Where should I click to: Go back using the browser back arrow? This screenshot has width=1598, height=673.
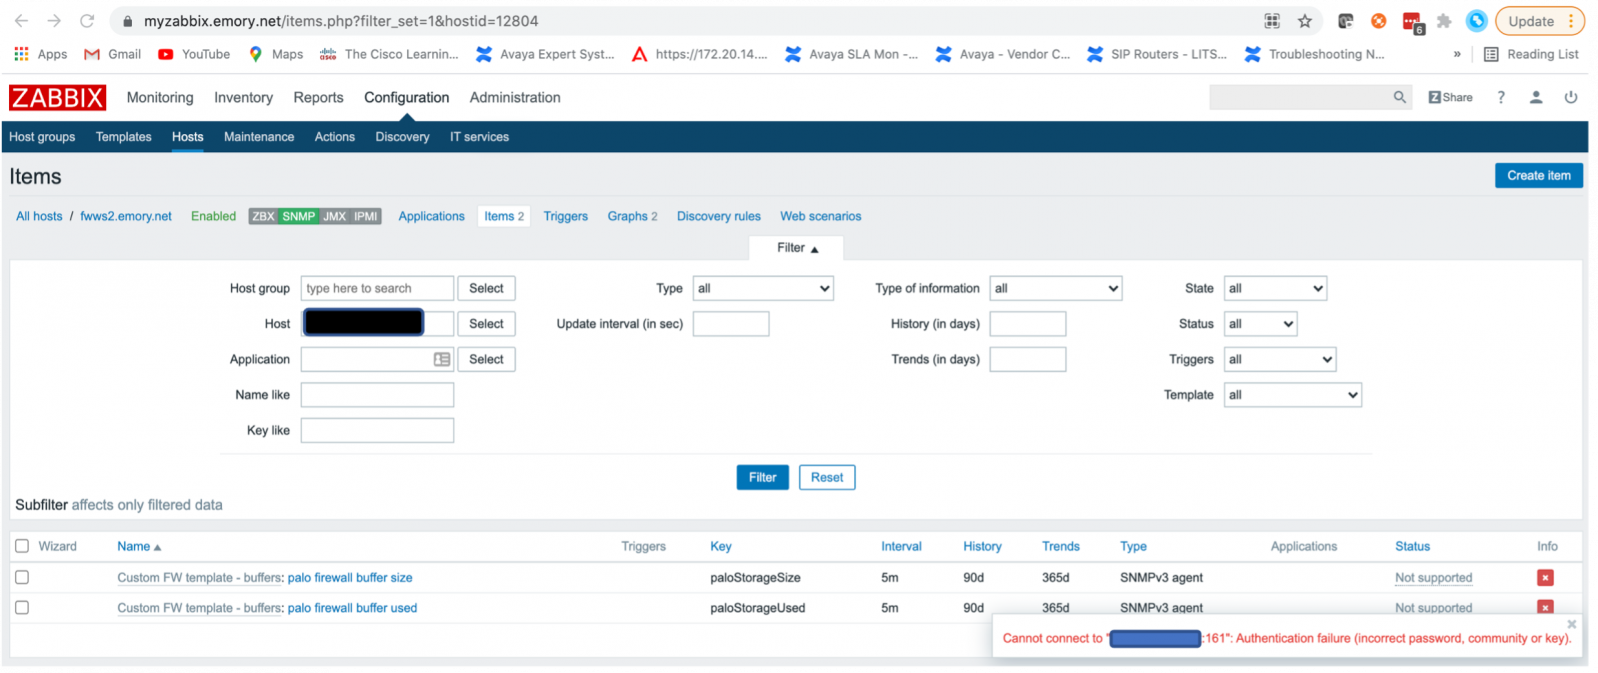coord(21,21)
